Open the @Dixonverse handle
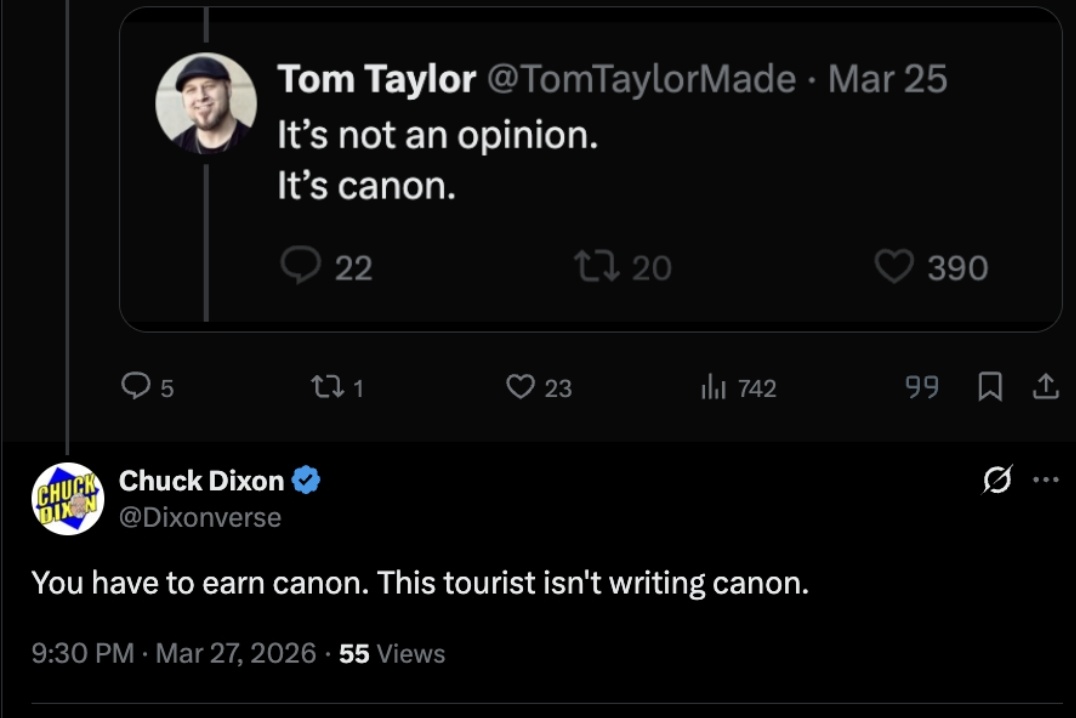Image resolution: width=1076 pixels, height=718 pixels. (200, 517)
